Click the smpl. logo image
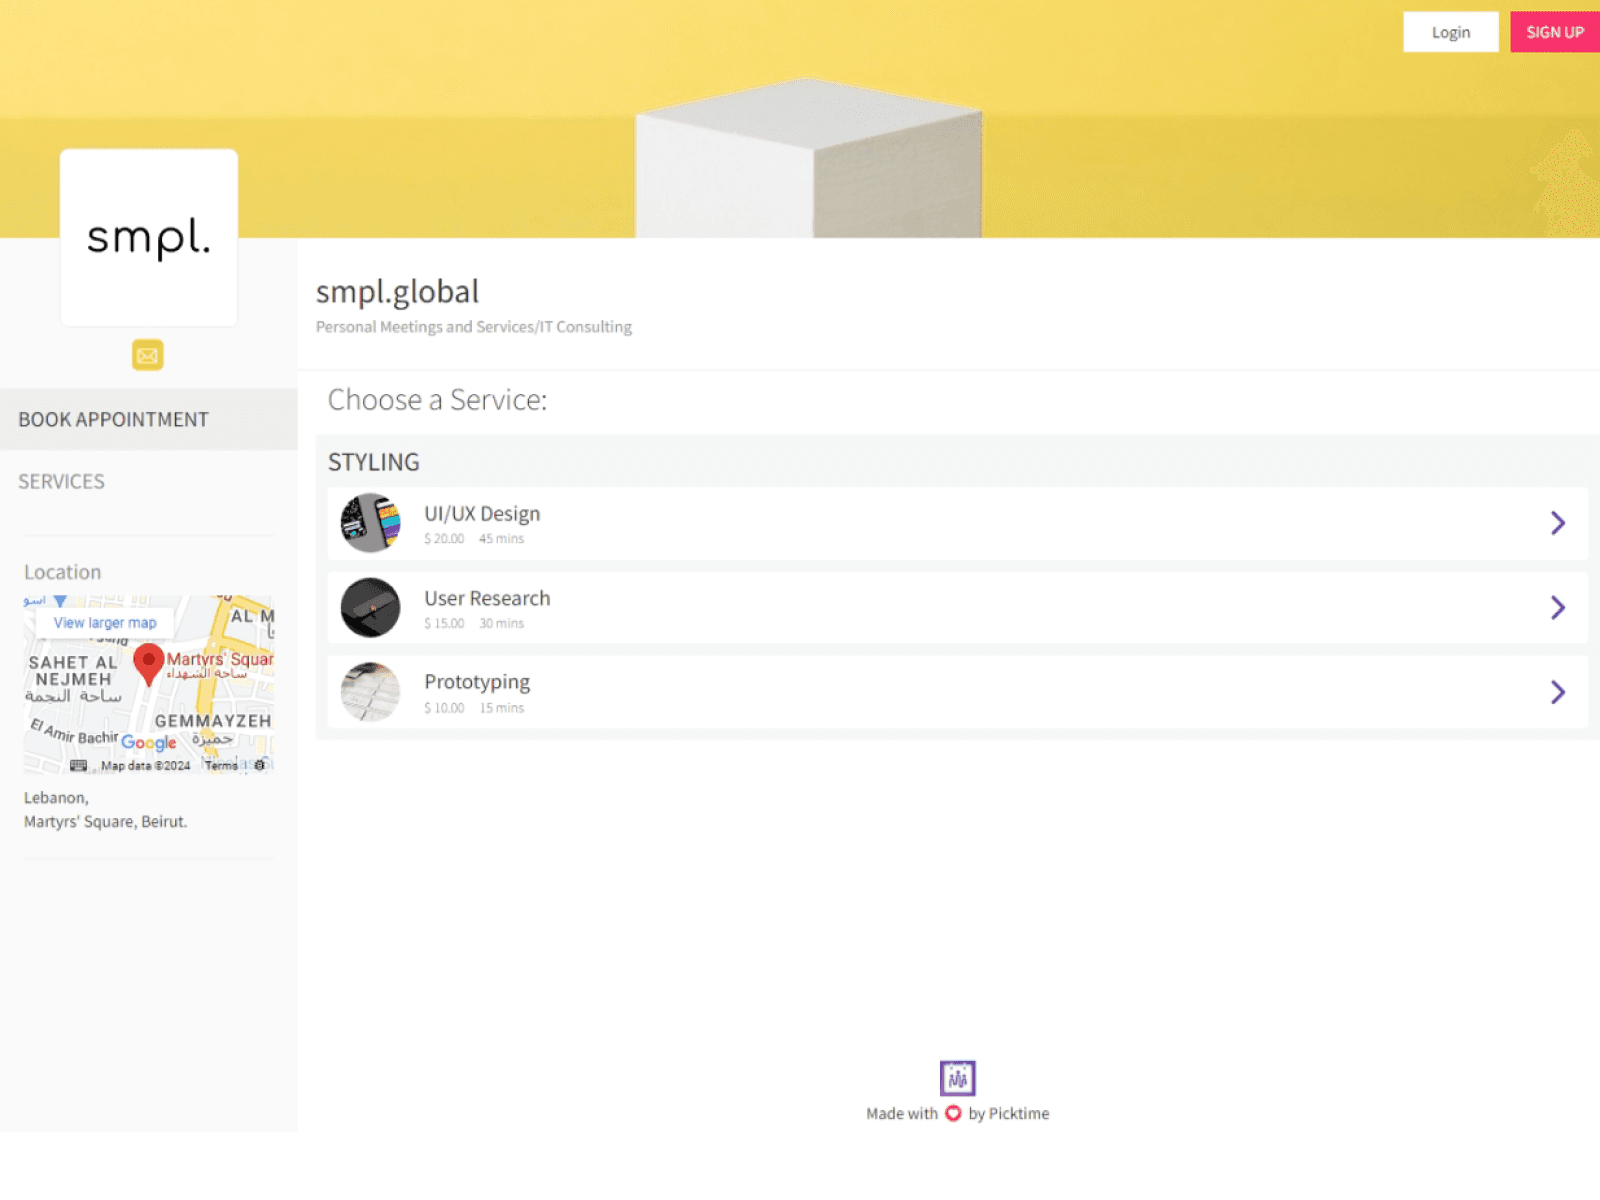The image size is (1600, 1200). pyautogui.click(x=149, y=238)
